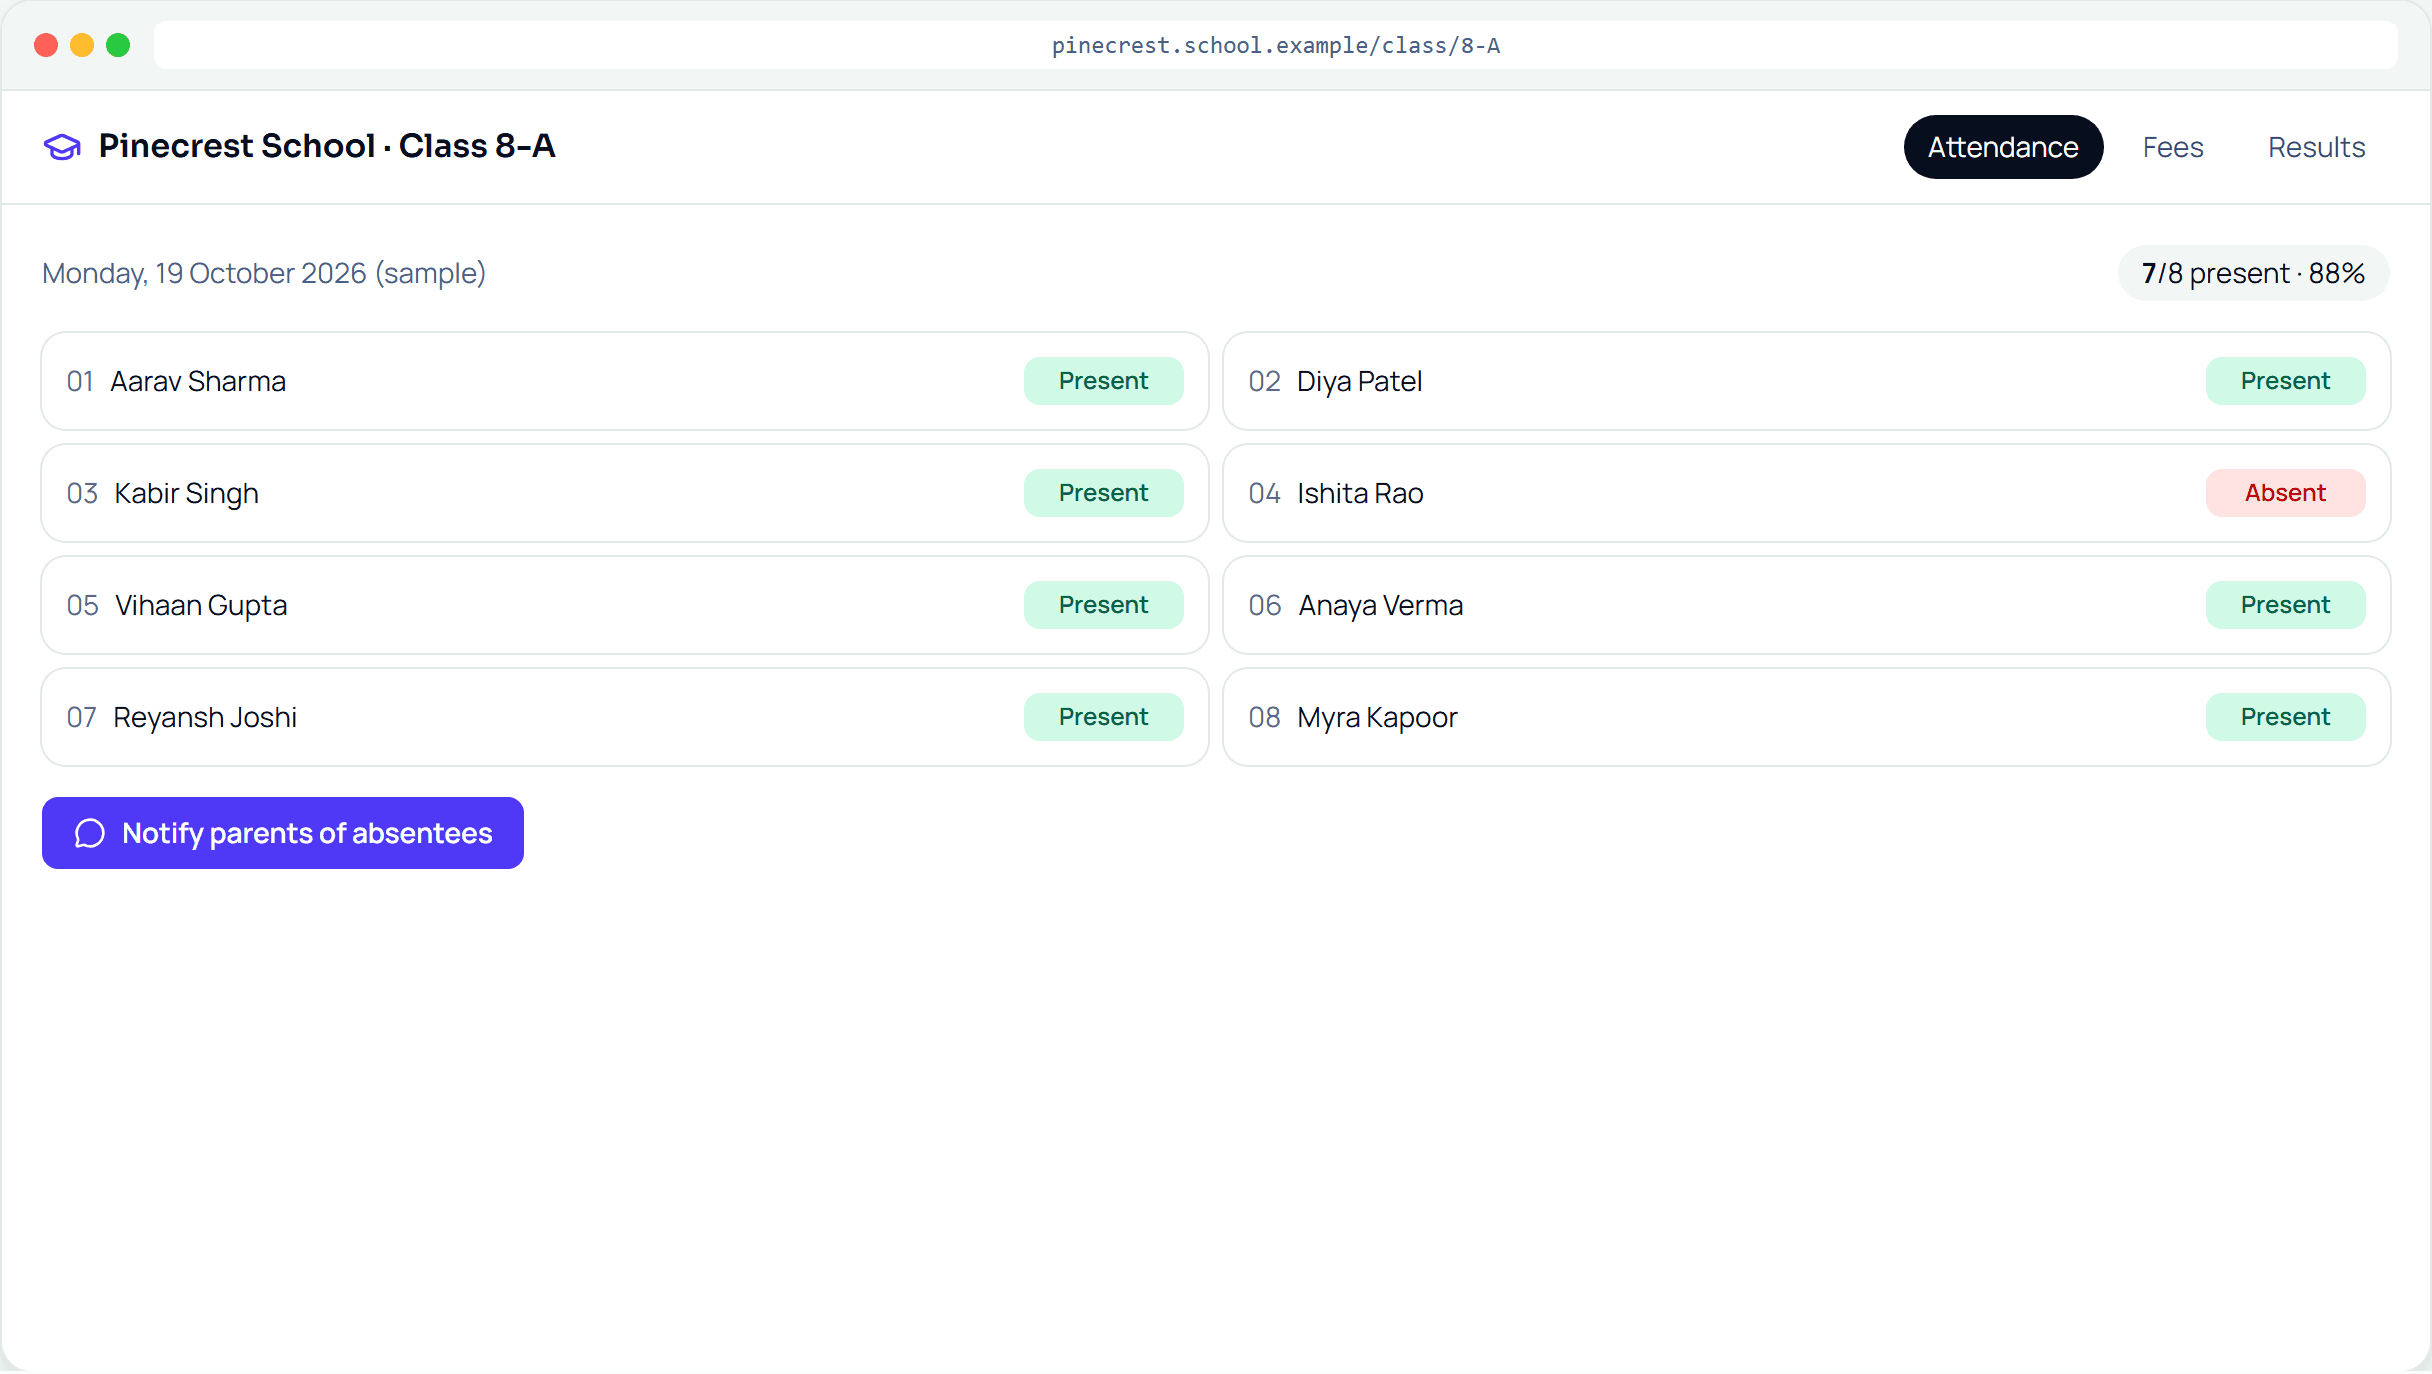
Task: Select student name Reyansh Joshi
Action: (x=205, y=717)
